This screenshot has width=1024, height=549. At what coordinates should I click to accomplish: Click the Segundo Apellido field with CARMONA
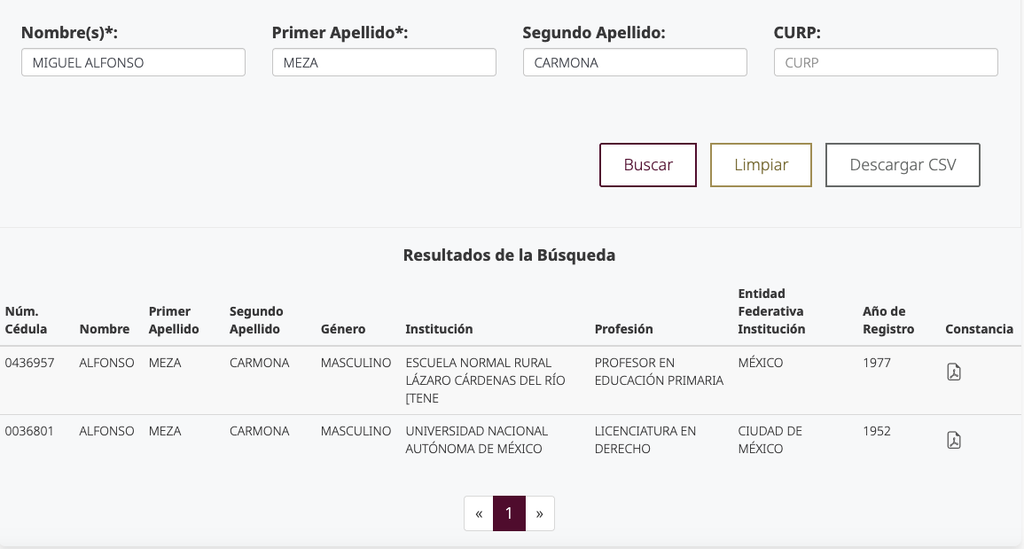coord(635,63)
